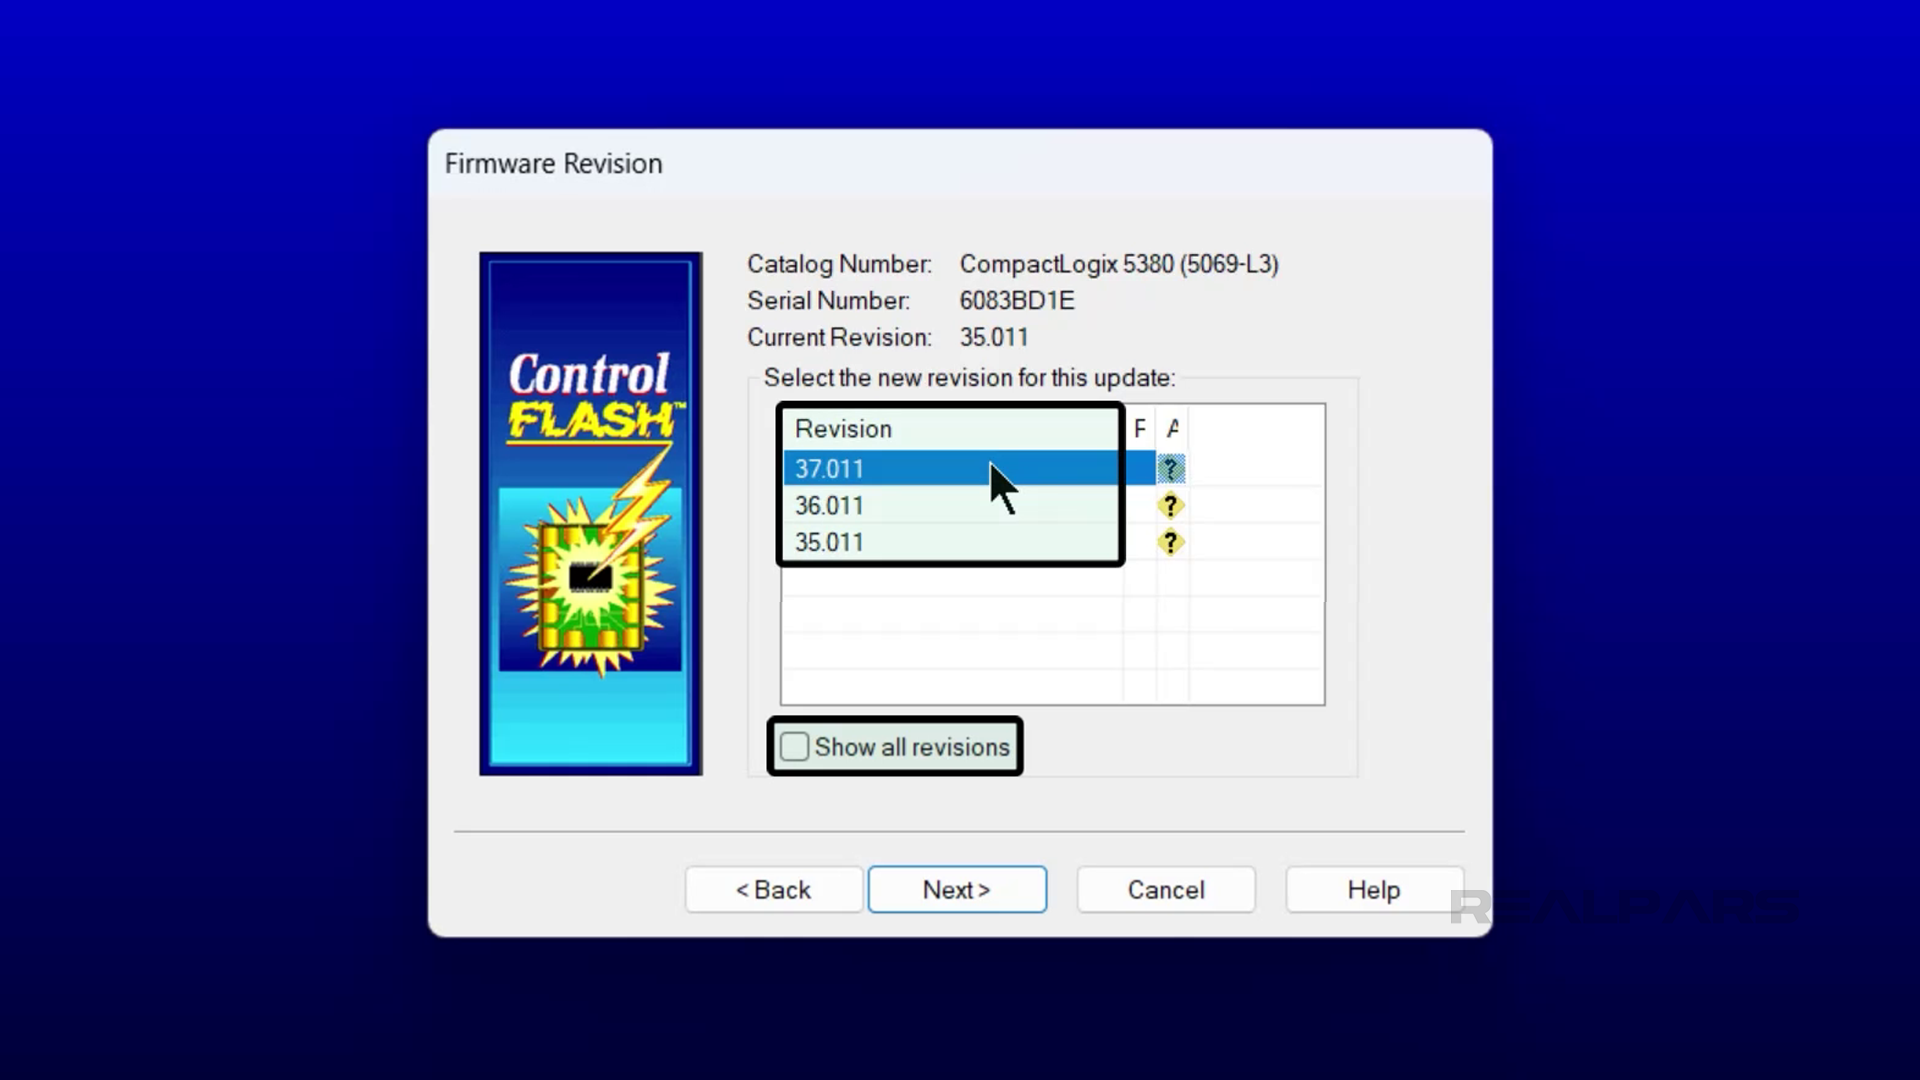
Task: Click the Revision column header
Action: [952, 428]
